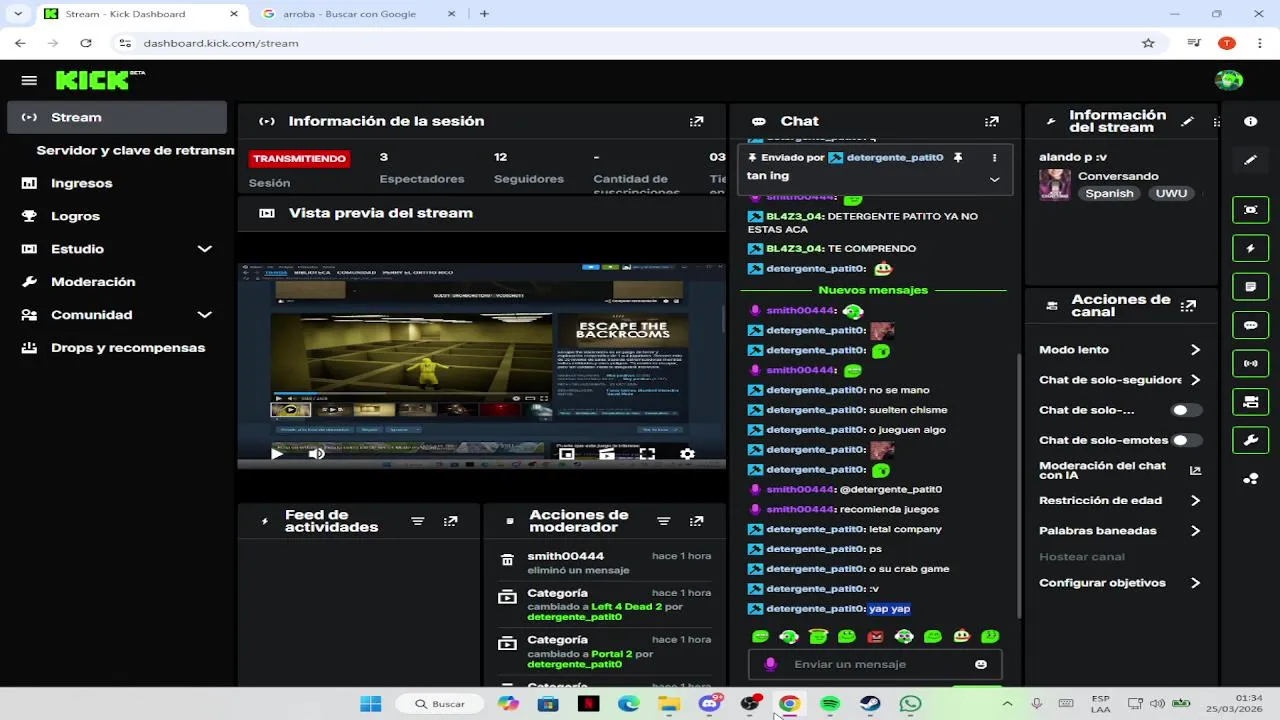Open Configurar objetivos

pos(1120,583)
